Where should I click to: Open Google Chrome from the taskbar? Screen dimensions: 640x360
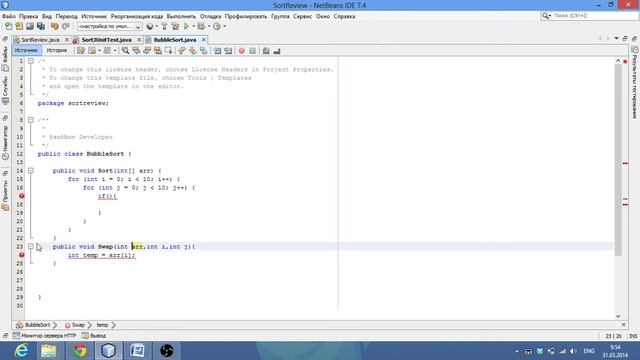[x=80, y=351]
